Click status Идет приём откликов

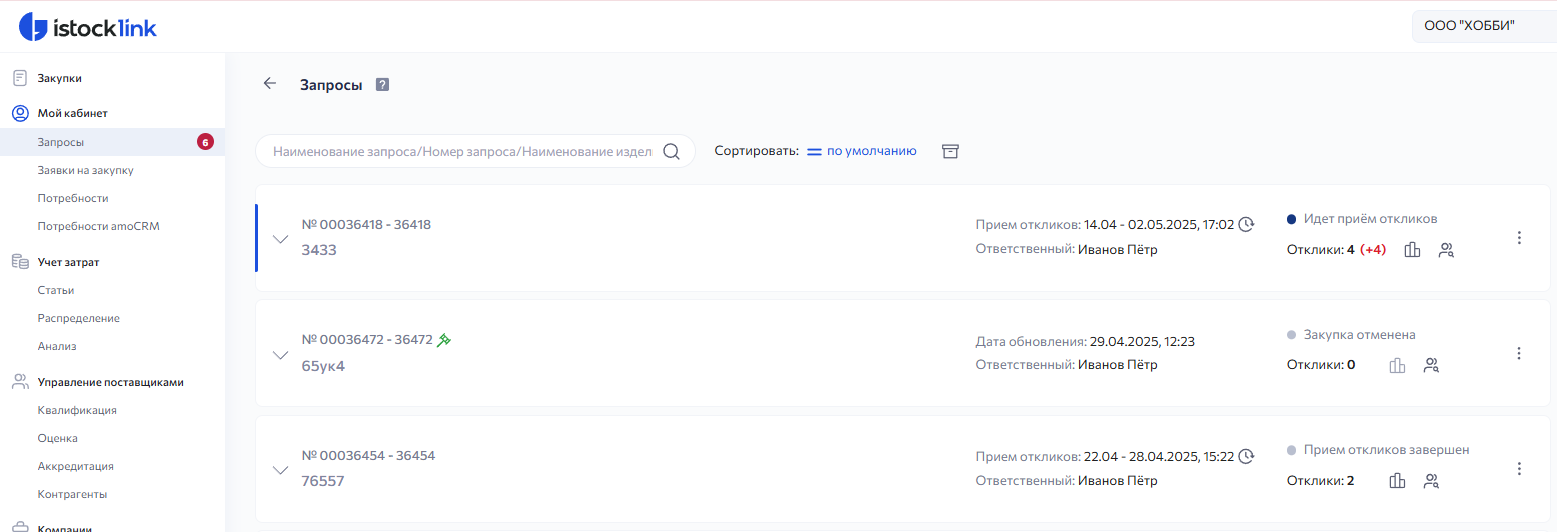(x=1371, y=219)
